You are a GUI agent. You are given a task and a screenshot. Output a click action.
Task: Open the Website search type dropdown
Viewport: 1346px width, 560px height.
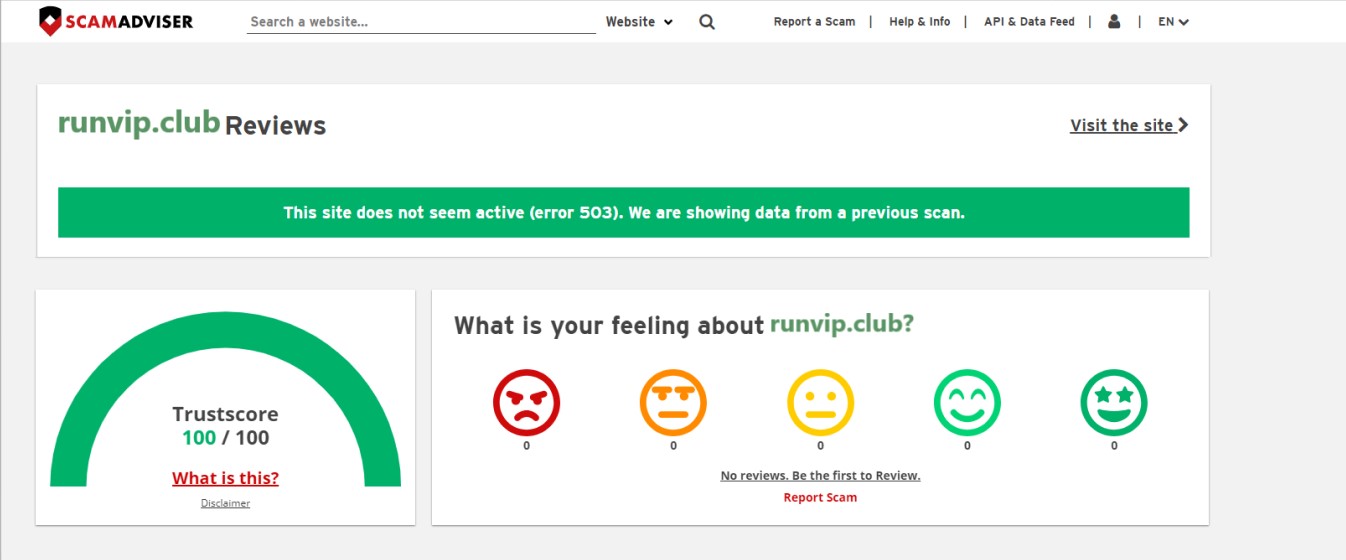pos(640,22)
